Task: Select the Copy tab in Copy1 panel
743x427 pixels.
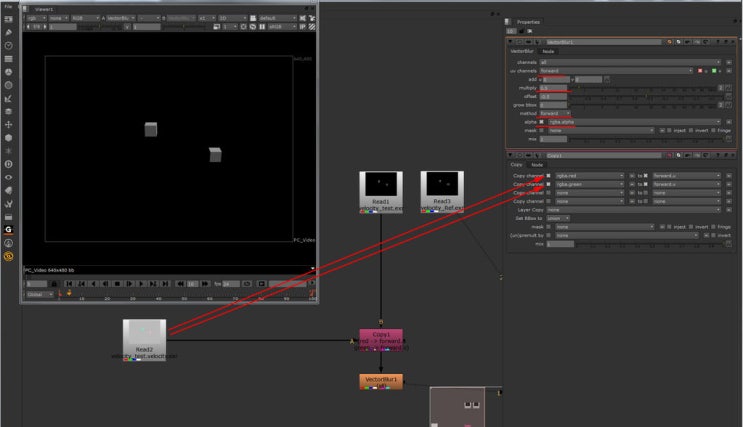Action: coord(516,165)
